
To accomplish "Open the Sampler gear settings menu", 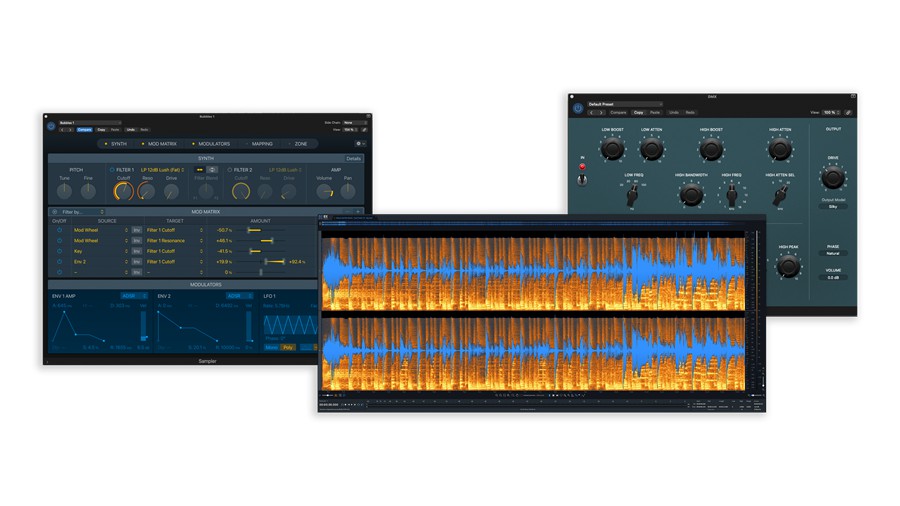I will [359, 144].
